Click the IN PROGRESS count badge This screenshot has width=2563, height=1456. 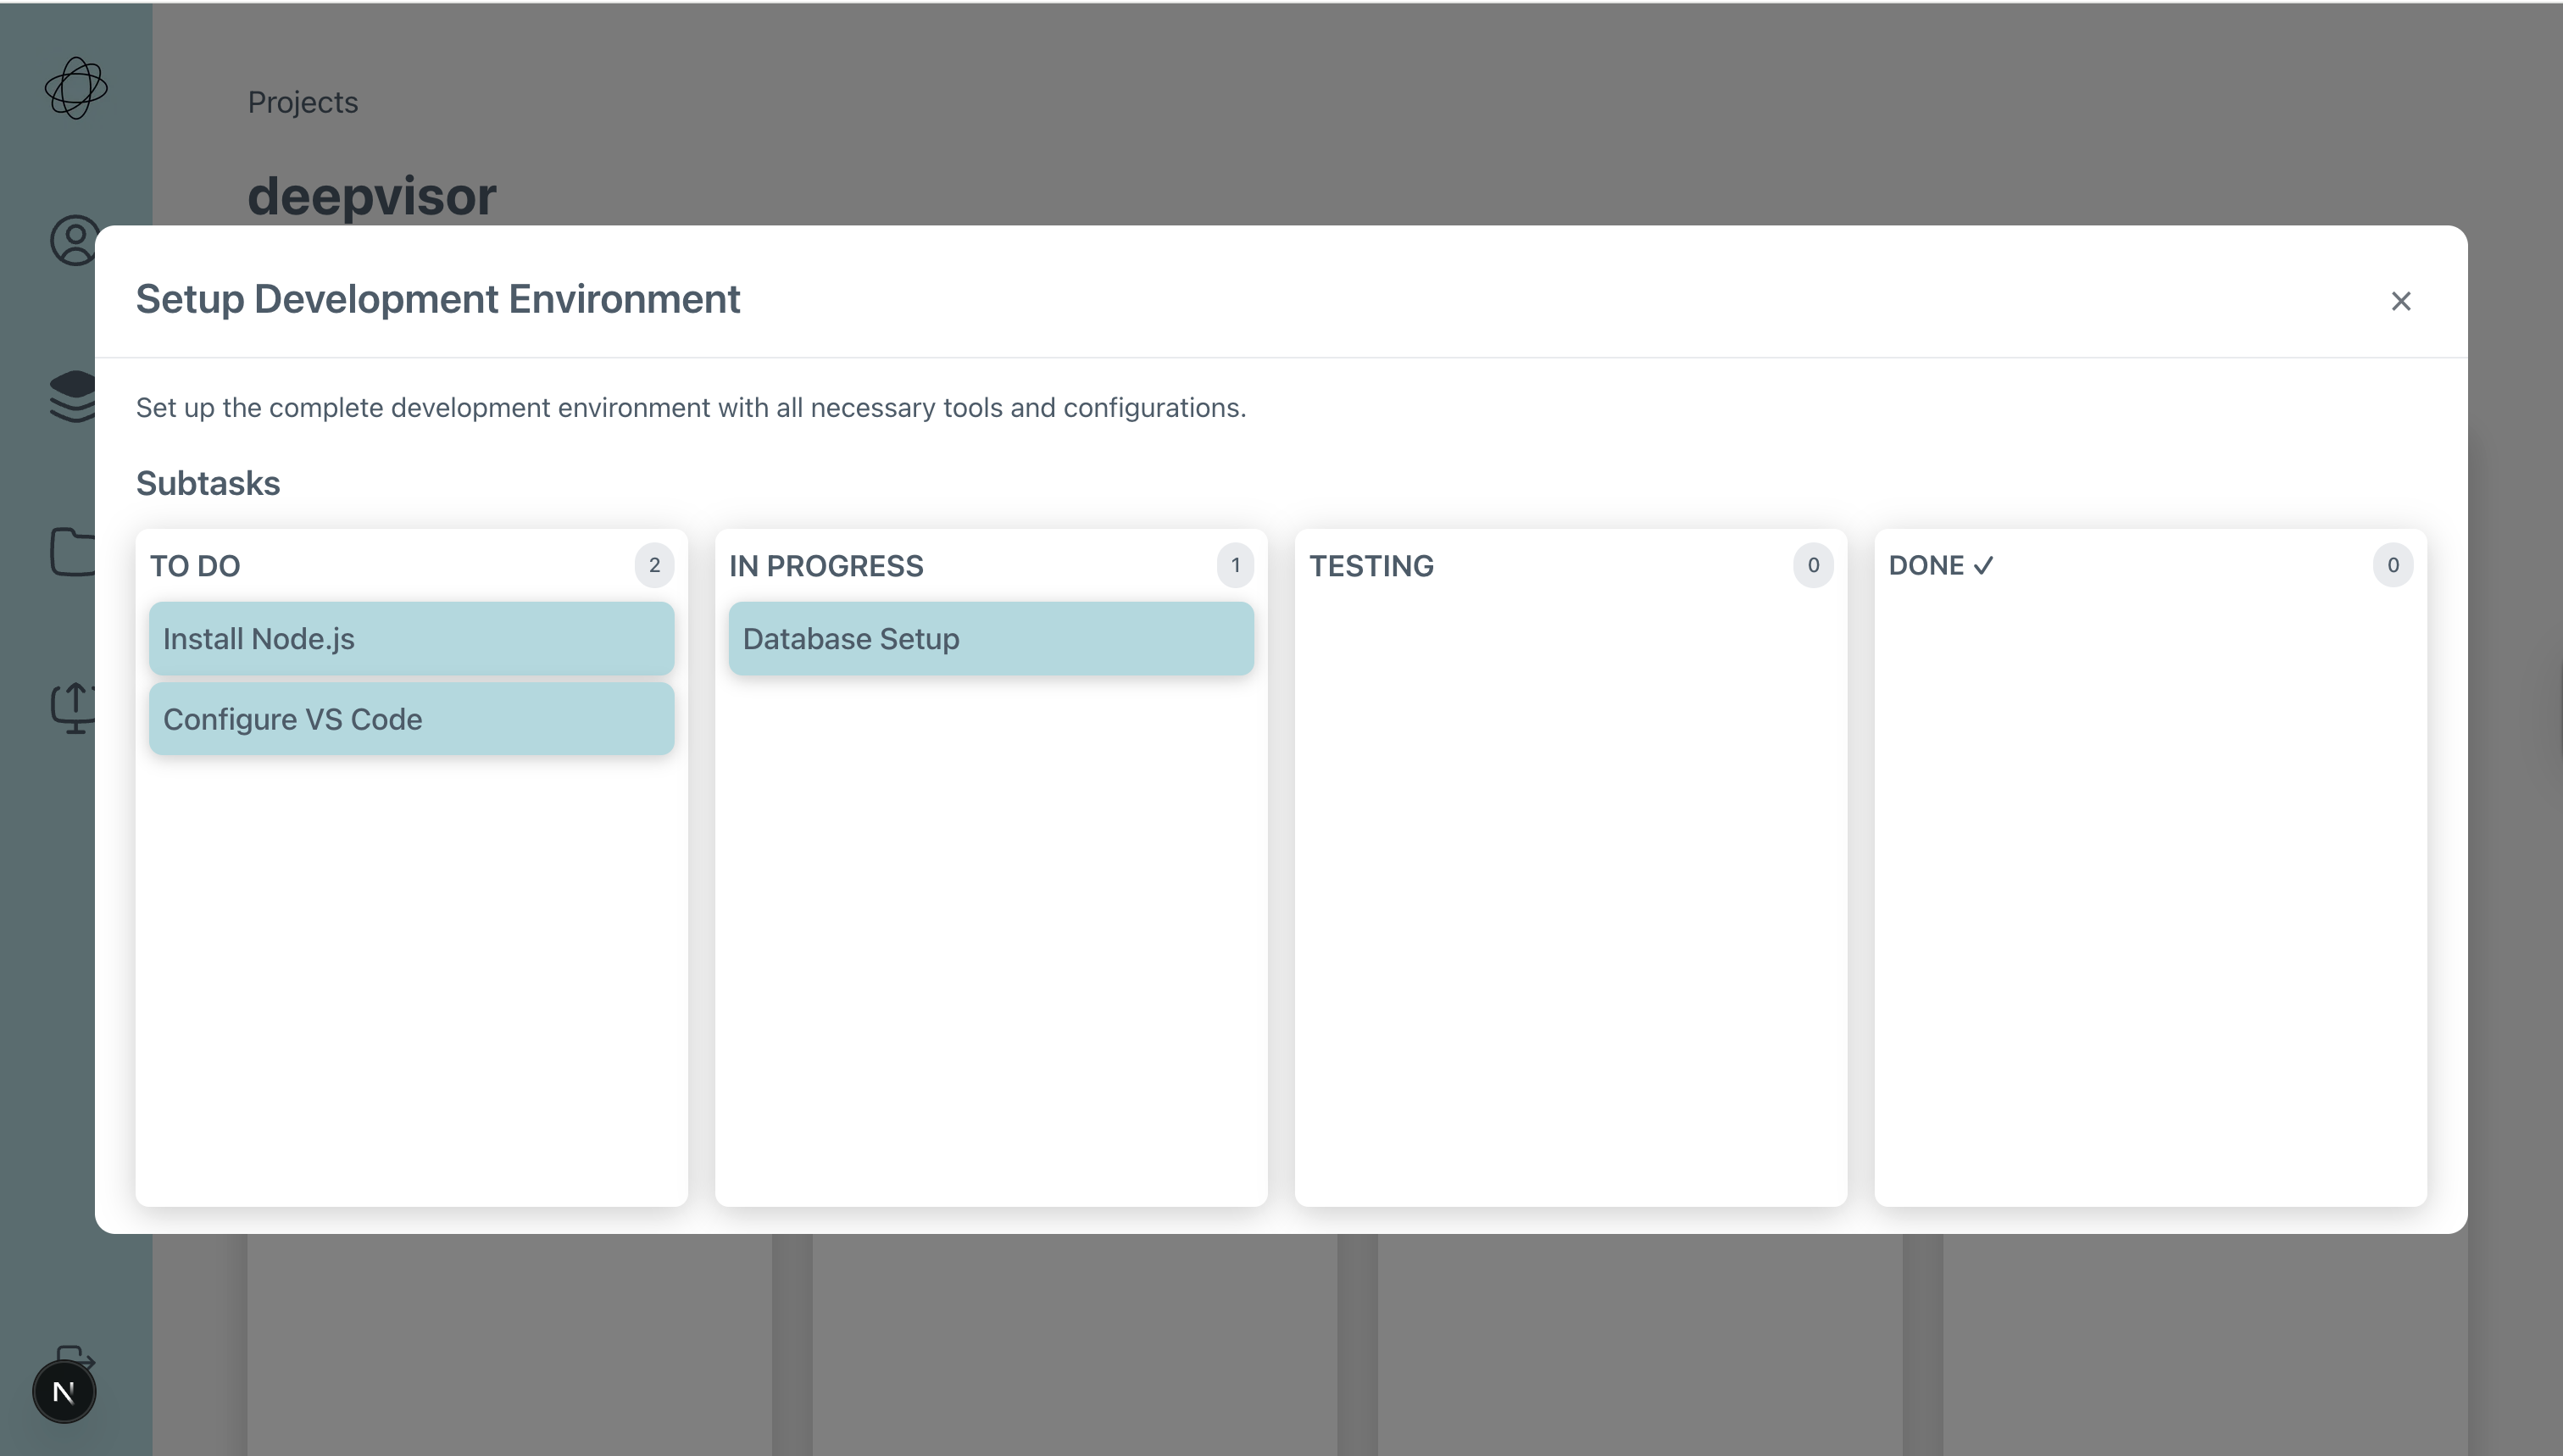coord(1235,565)
